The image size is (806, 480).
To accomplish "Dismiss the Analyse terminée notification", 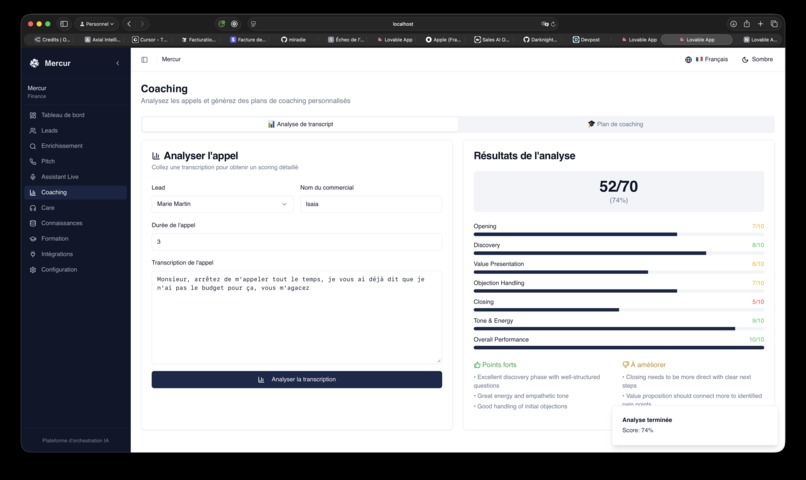I will [x=694, y=426].
